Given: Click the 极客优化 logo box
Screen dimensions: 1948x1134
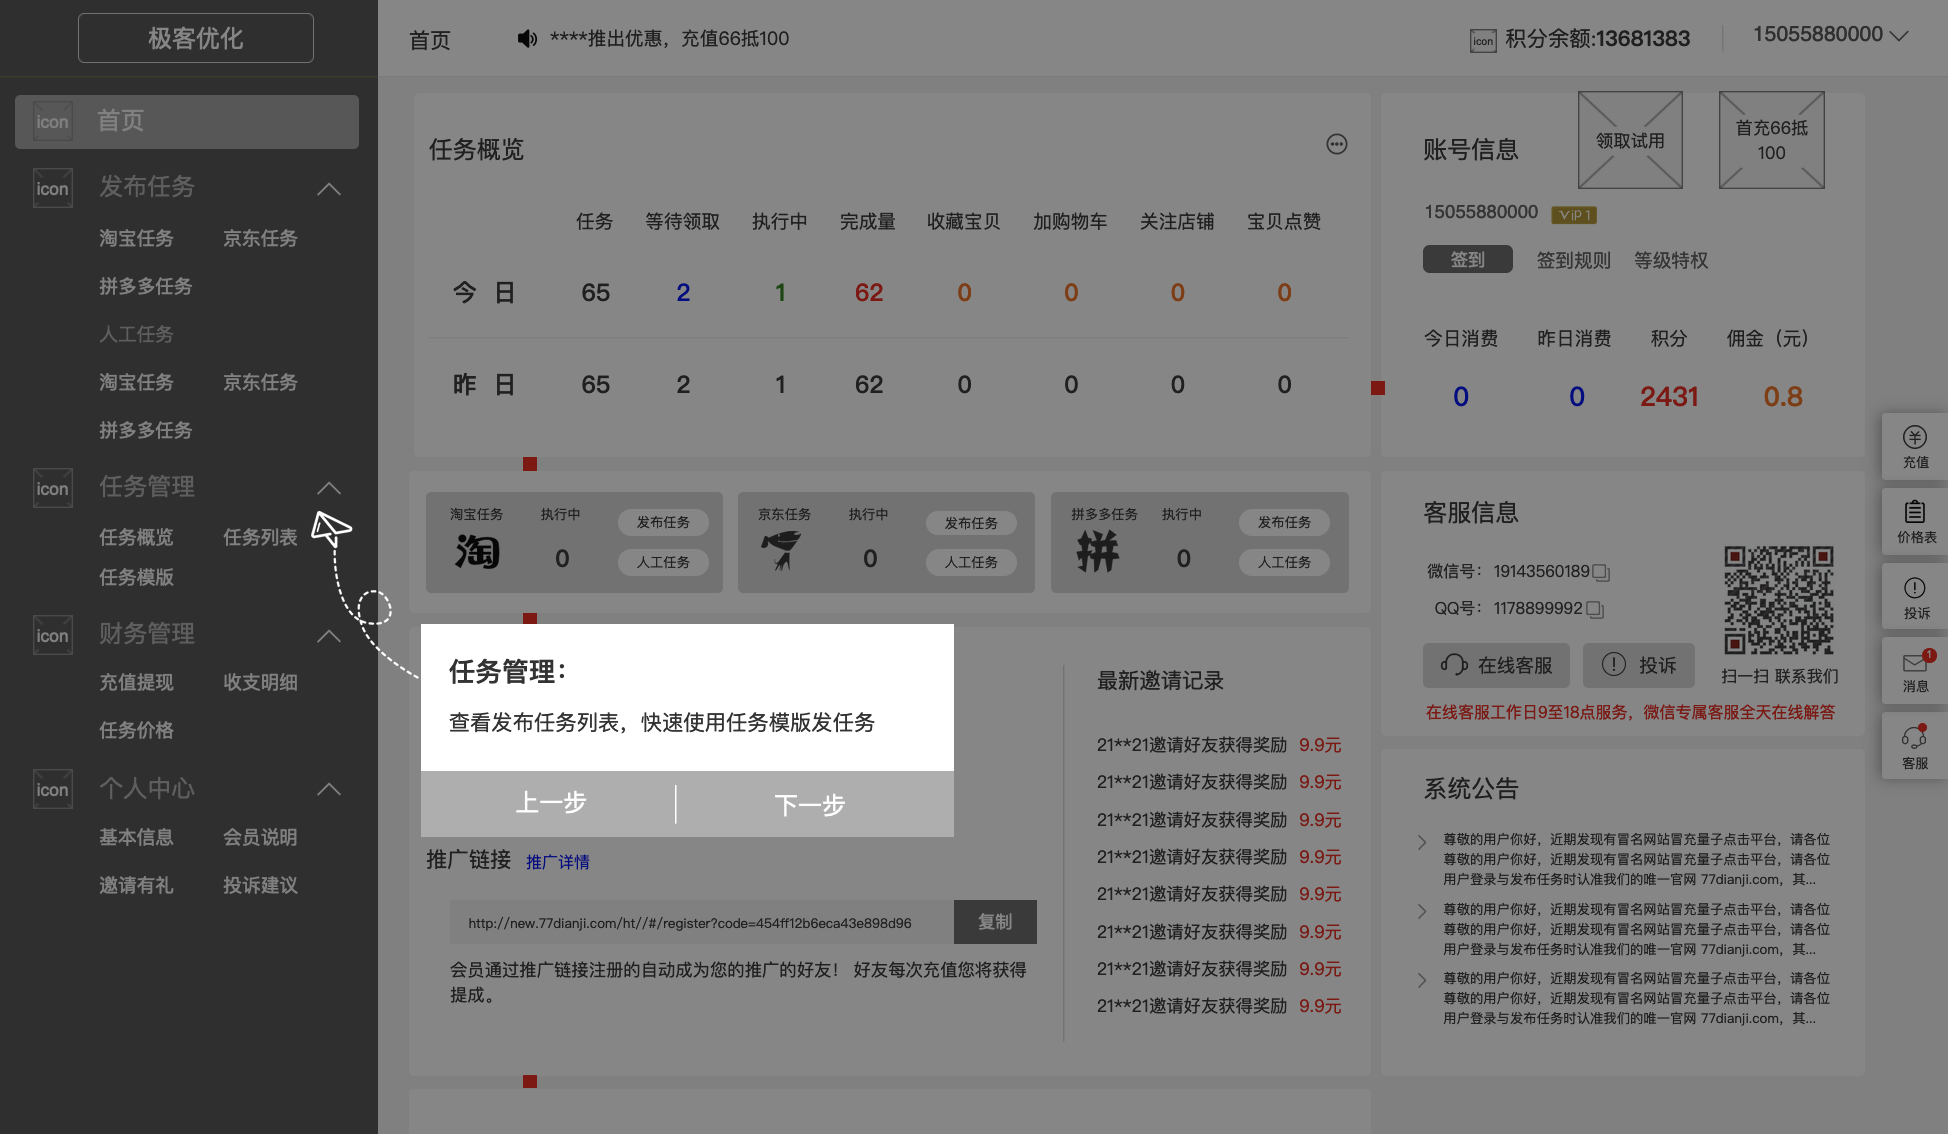Looking at the screenshot, I should pyautogui.click(x=196, y=38).
